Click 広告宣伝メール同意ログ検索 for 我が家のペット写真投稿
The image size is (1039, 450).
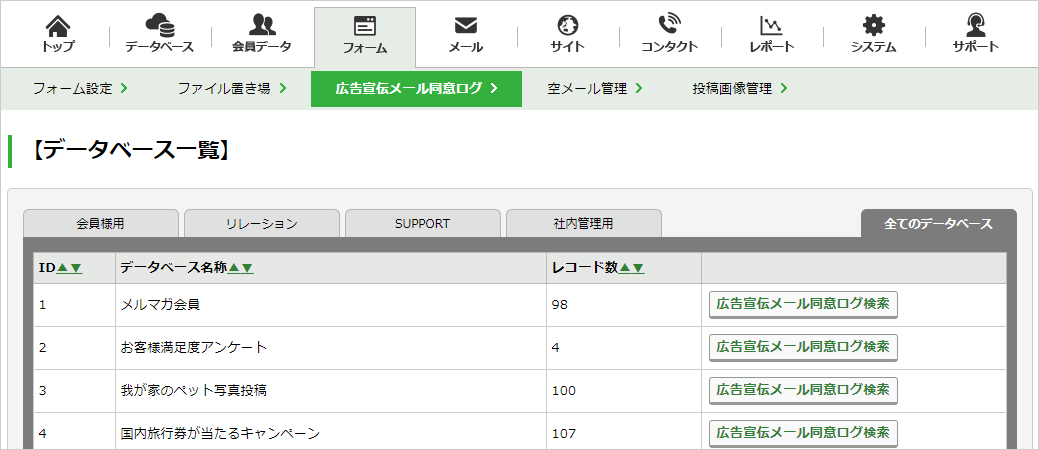pyautogui.click(x=803, y=390)
